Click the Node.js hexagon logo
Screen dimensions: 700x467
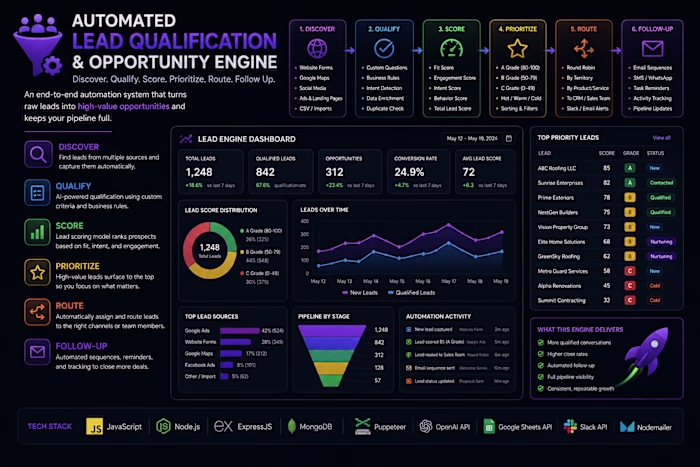tap(163, 426)
